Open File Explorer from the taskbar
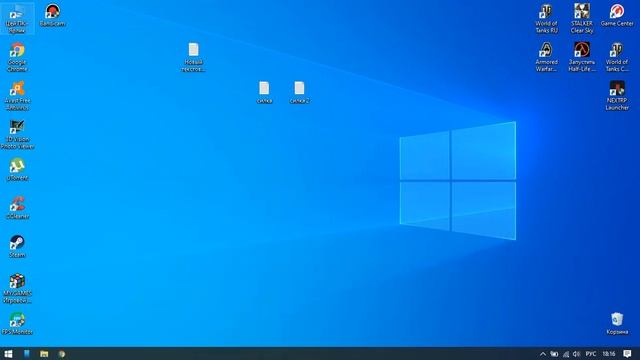Image resolution: width=640 pixels, height=360 pixels. click(x=44, y=353)
